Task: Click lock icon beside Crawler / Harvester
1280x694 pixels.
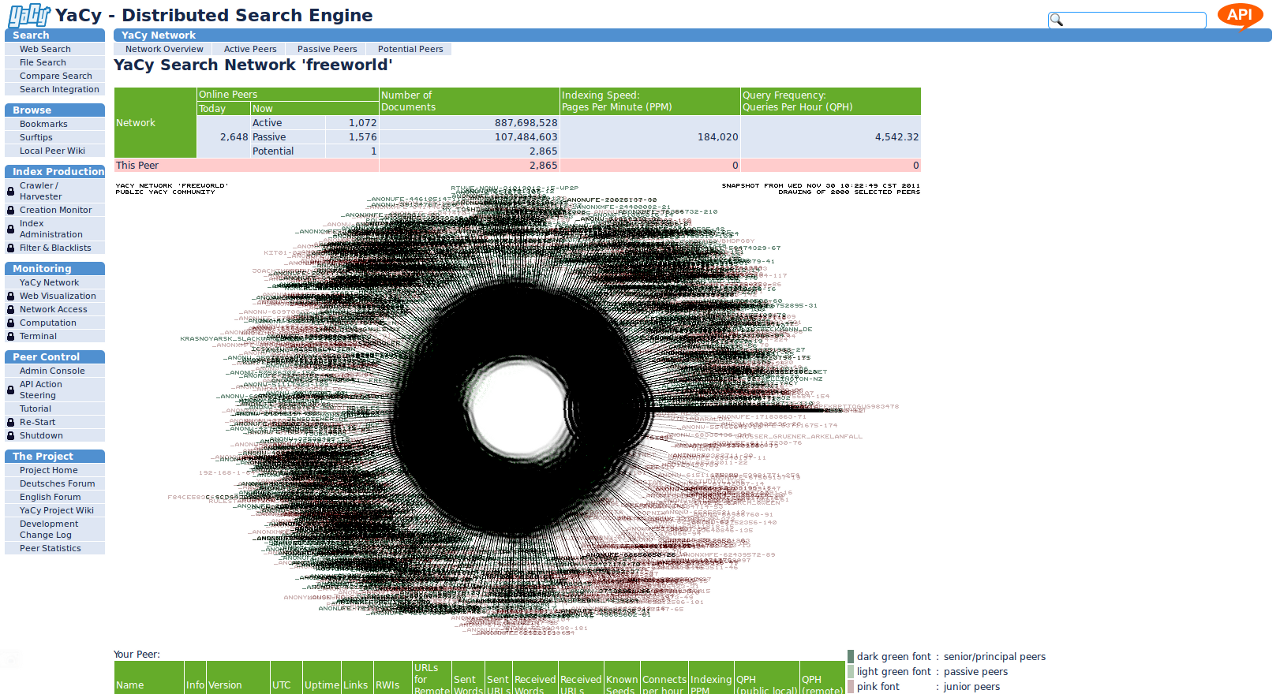Action: tap(11, 191)
